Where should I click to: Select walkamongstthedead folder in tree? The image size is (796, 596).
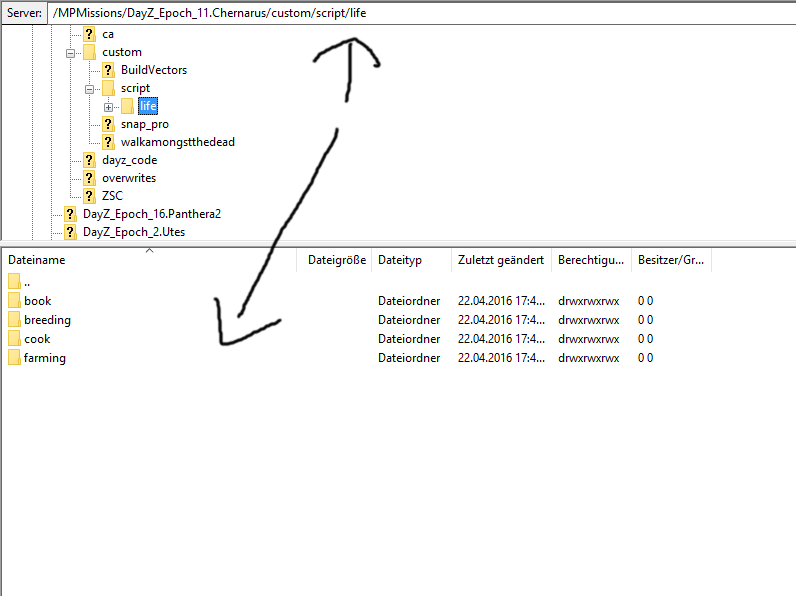(178, 142)
